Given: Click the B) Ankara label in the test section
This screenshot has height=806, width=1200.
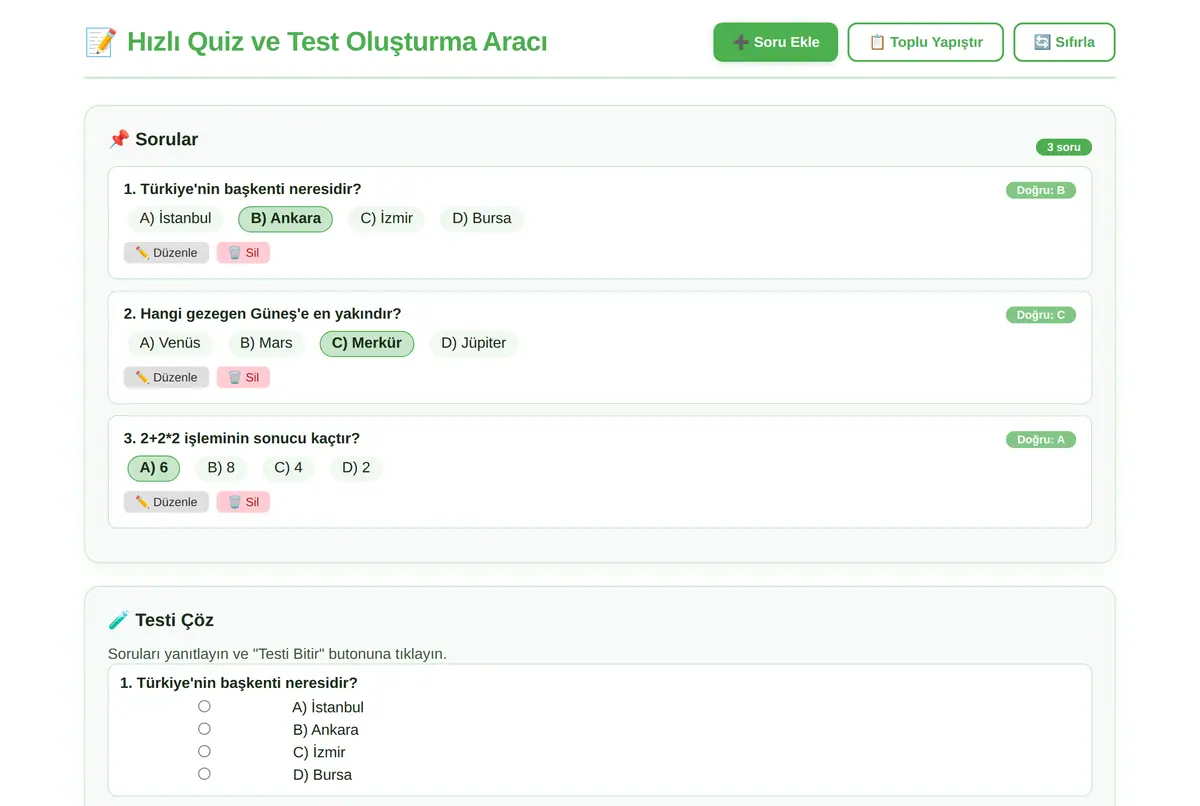Looking at the screenshot, I should (x=326, y=730).
